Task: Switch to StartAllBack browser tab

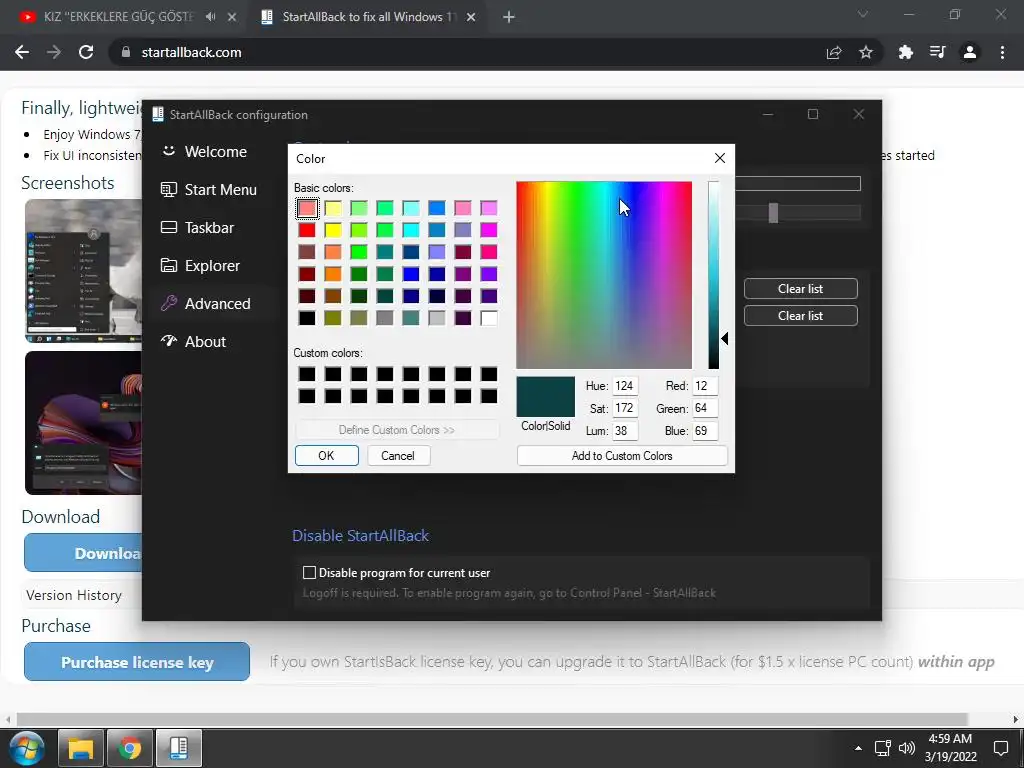Action: coord(368,17)
